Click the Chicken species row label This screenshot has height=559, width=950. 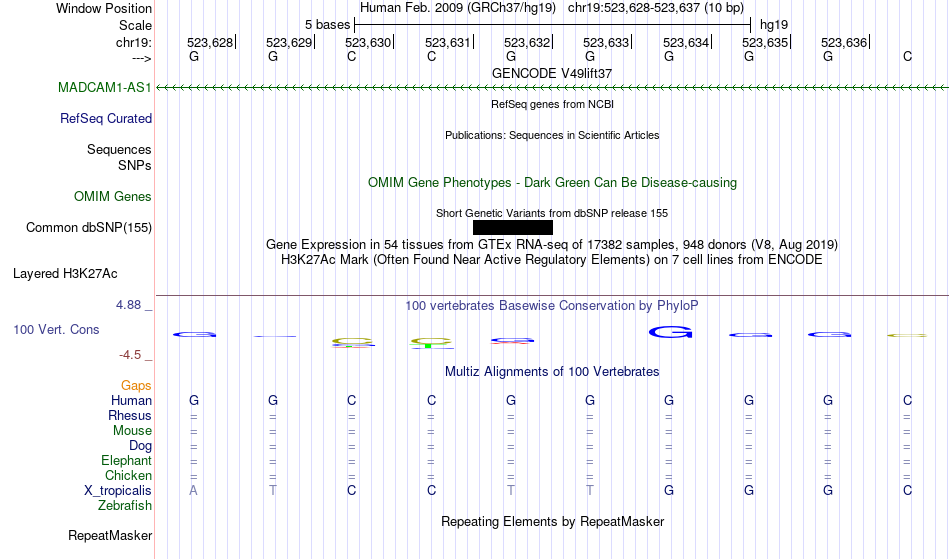point(128,475)
